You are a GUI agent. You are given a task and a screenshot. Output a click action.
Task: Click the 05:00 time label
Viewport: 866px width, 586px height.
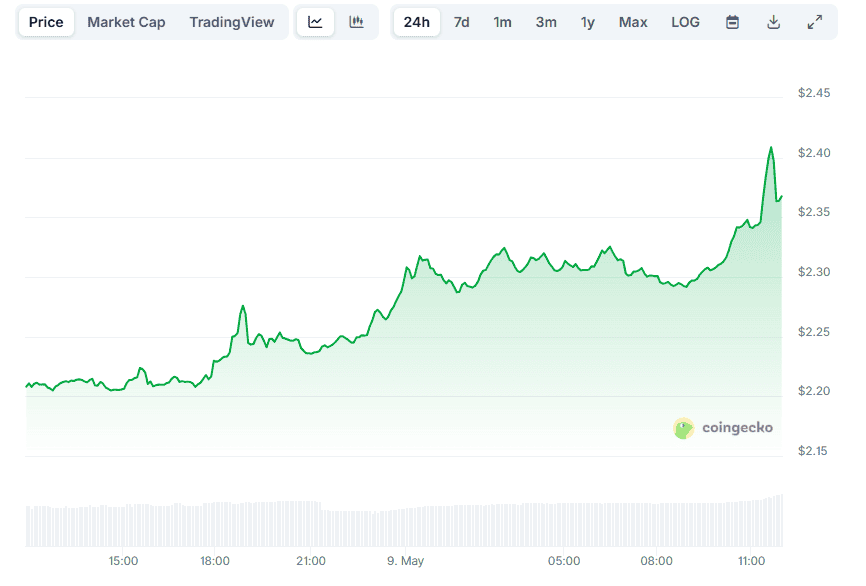(x=564, y=561)
